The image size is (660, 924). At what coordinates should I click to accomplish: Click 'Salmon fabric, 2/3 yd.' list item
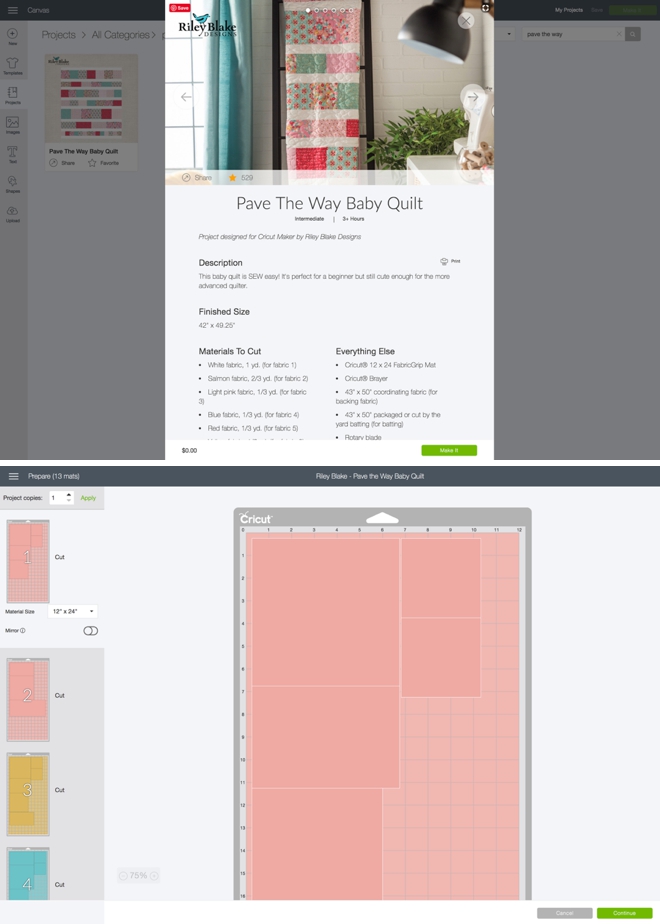tap(258, 378)
